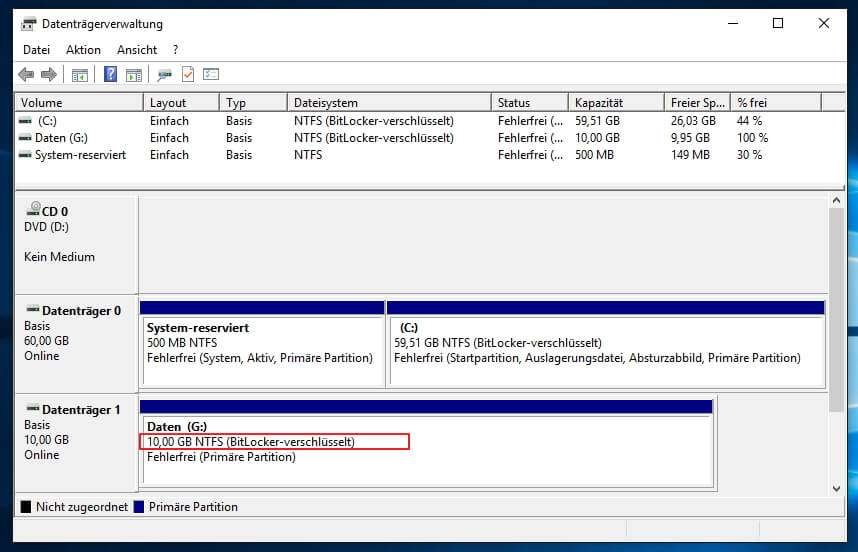Image resolution: width=858 pixels, height=552 pixels.
Task: Click the Primäre Partition legend label
Action: [193, 507]
